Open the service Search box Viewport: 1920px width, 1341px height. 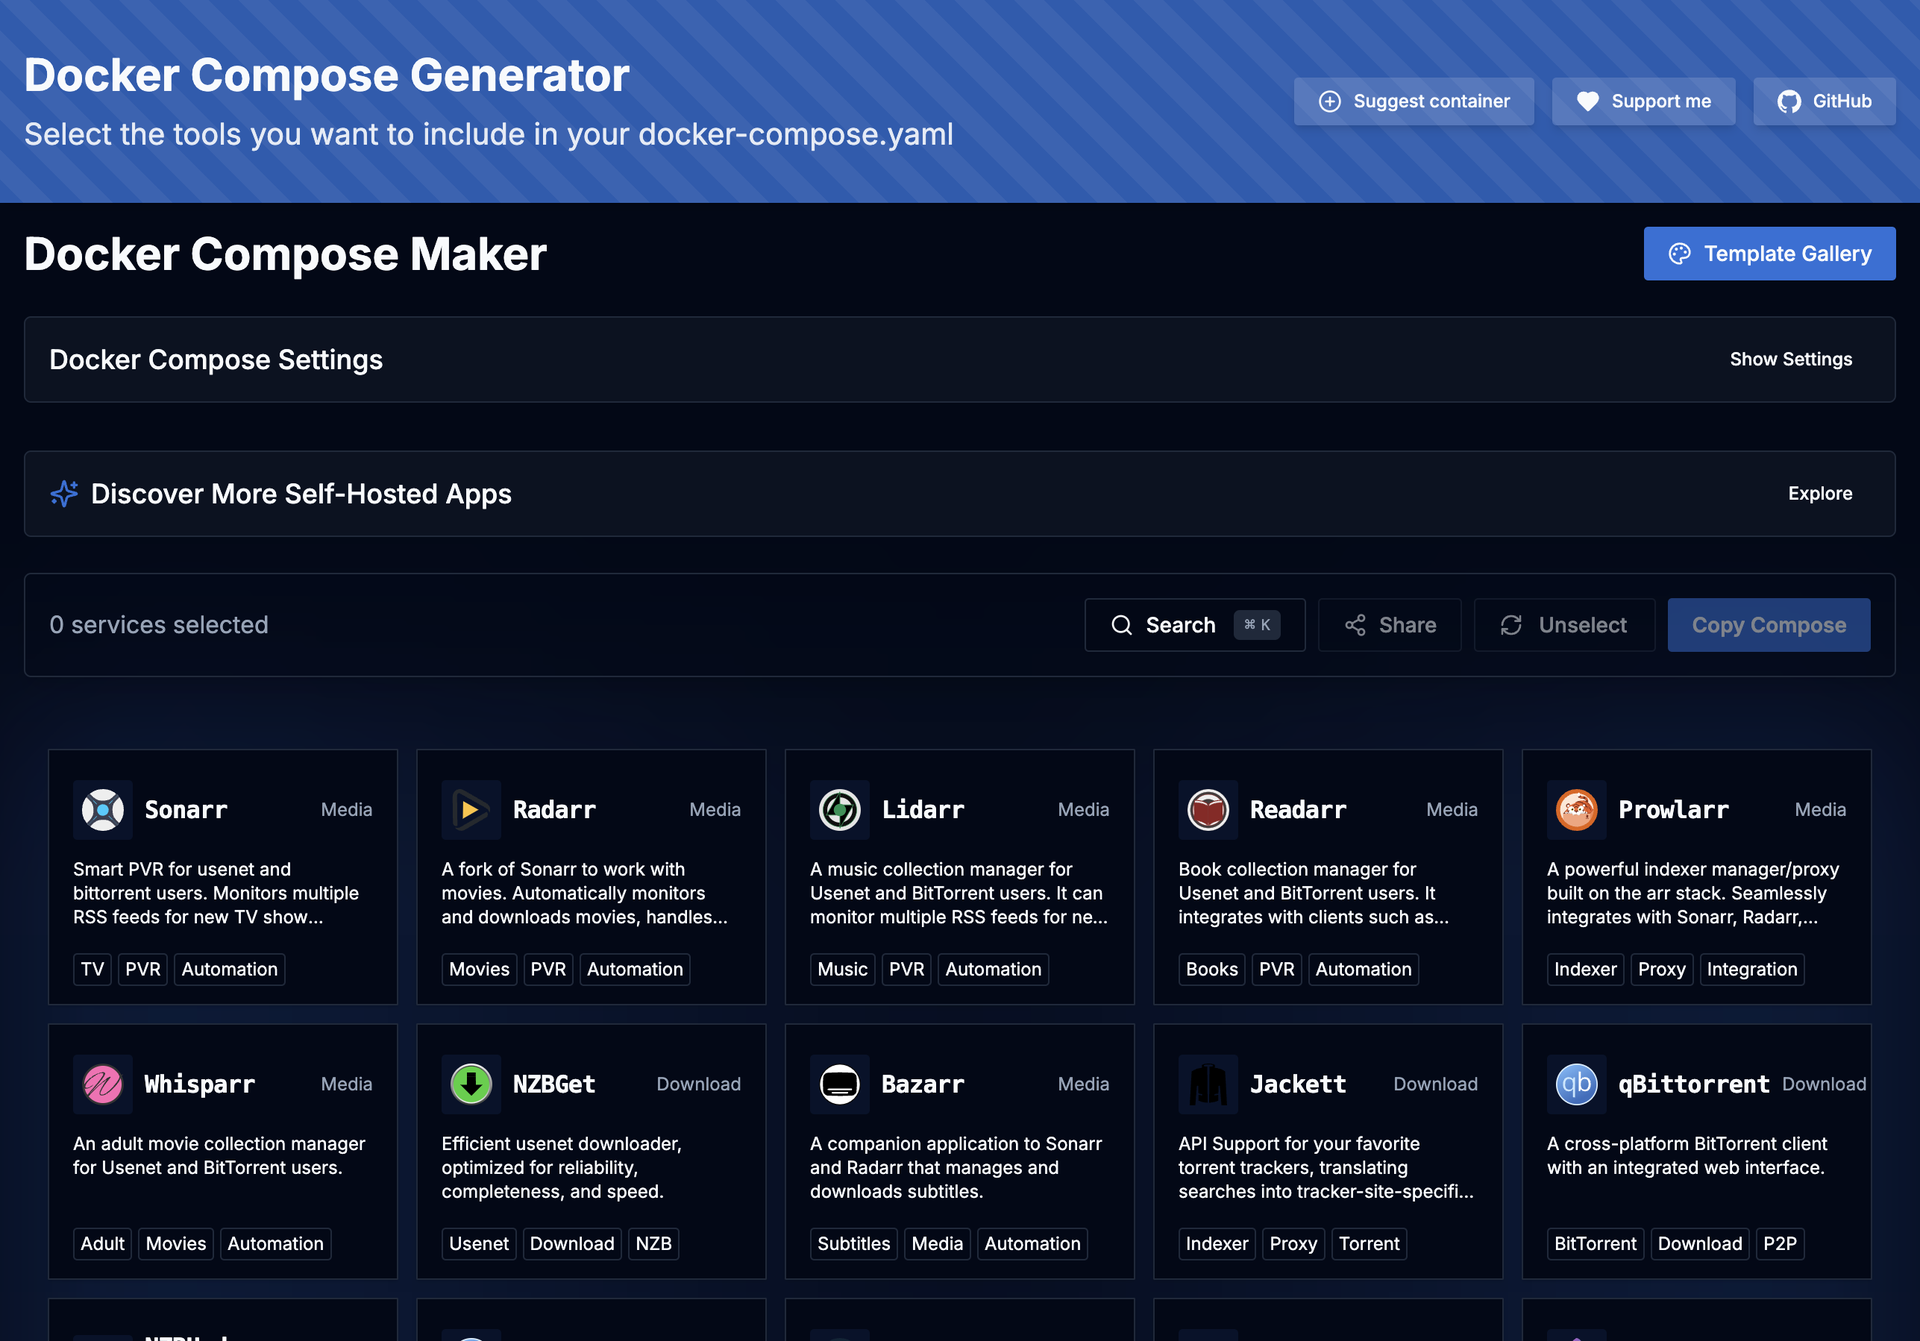pos(1195,625)
